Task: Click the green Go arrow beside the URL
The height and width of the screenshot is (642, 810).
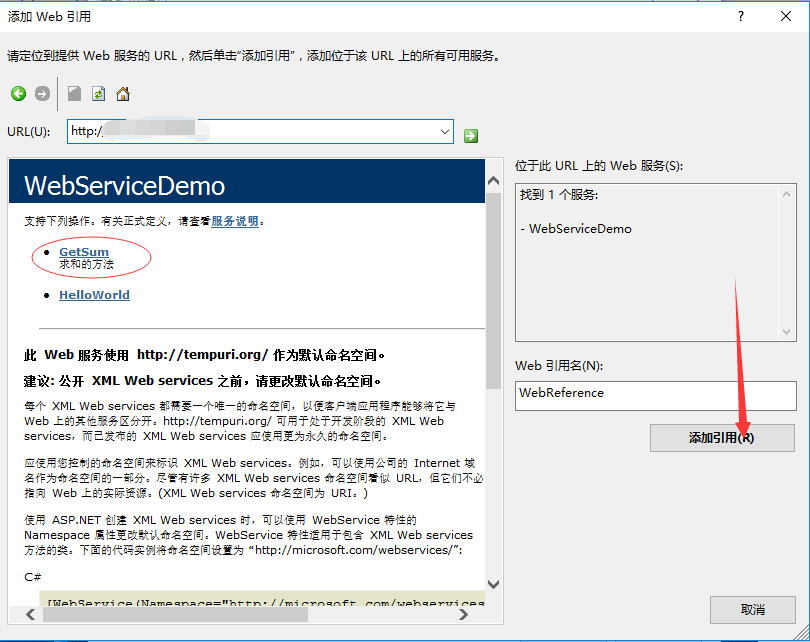Action: pyautogui.click(x=470, y=134)
